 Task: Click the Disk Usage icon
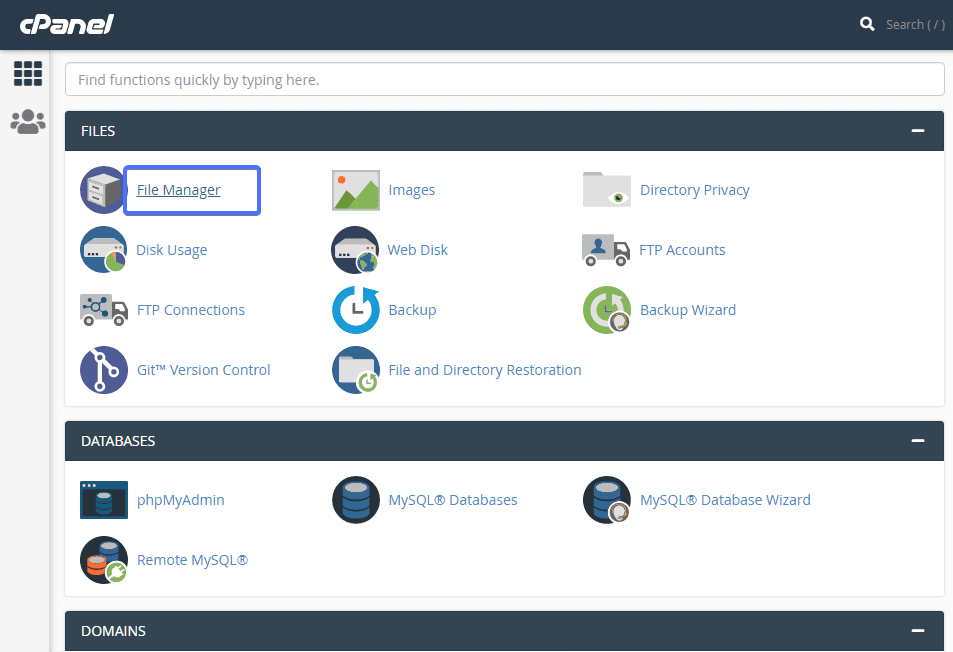click(x=103, y=250)
